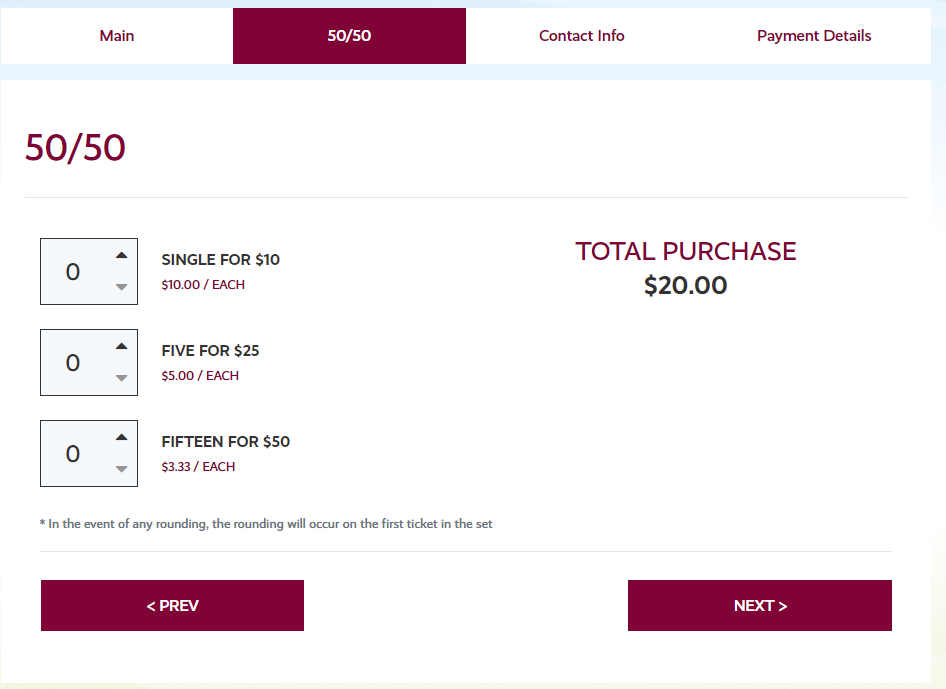Click the Single for $10 label

(x=221, y=259)
